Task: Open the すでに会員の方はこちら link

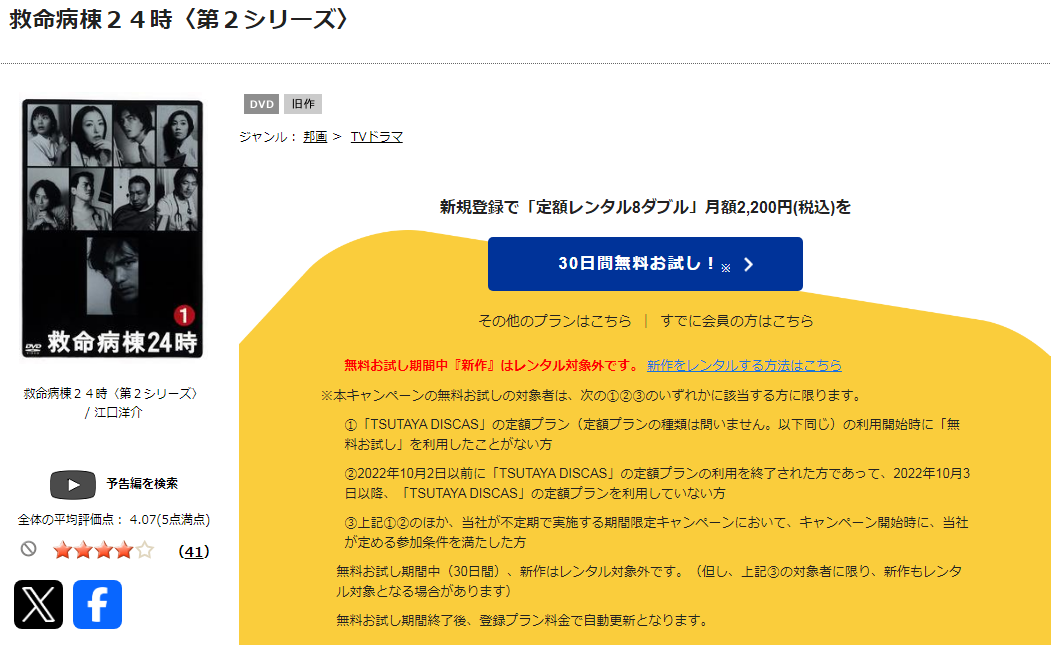Action: 737,320
